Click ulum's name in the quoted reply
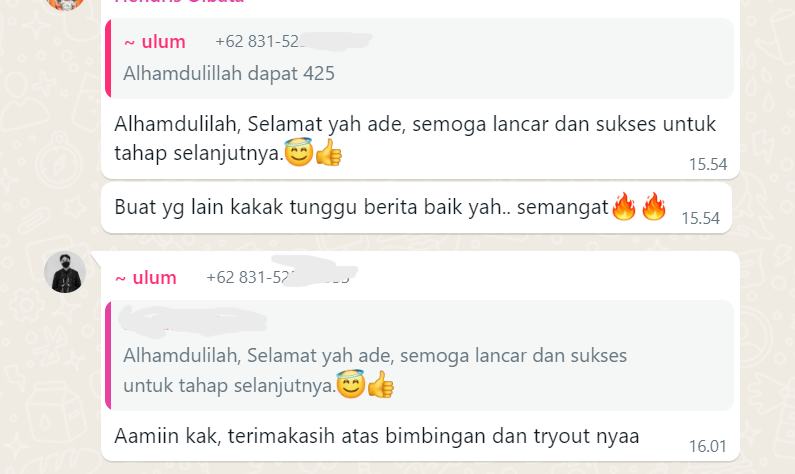The height and width of the screenshot is (474, 795). [x=155, y=42]
